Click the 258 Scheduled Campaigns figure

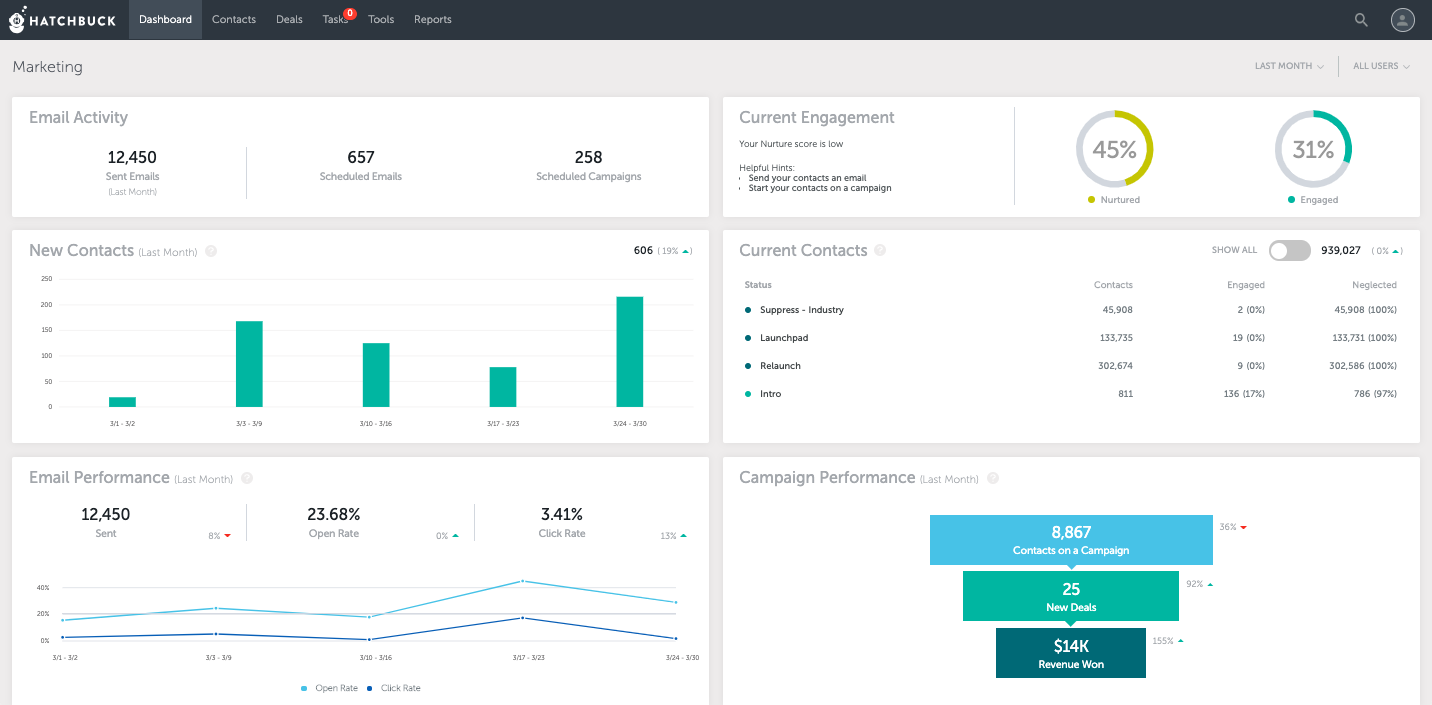(589, 157)
